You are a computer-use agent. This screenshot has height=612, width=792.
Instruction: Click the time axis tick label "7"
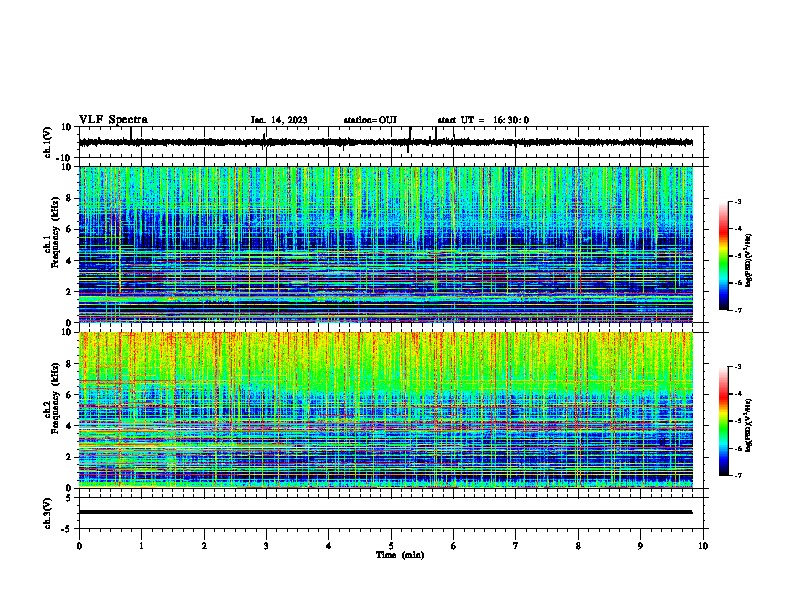516,546
